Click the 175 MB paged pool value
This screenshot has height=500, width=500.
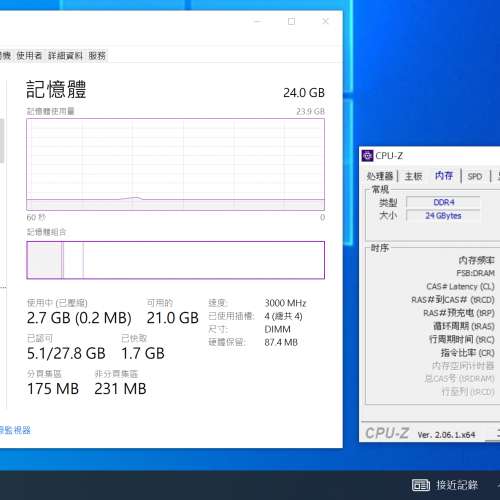pos(53,389)
